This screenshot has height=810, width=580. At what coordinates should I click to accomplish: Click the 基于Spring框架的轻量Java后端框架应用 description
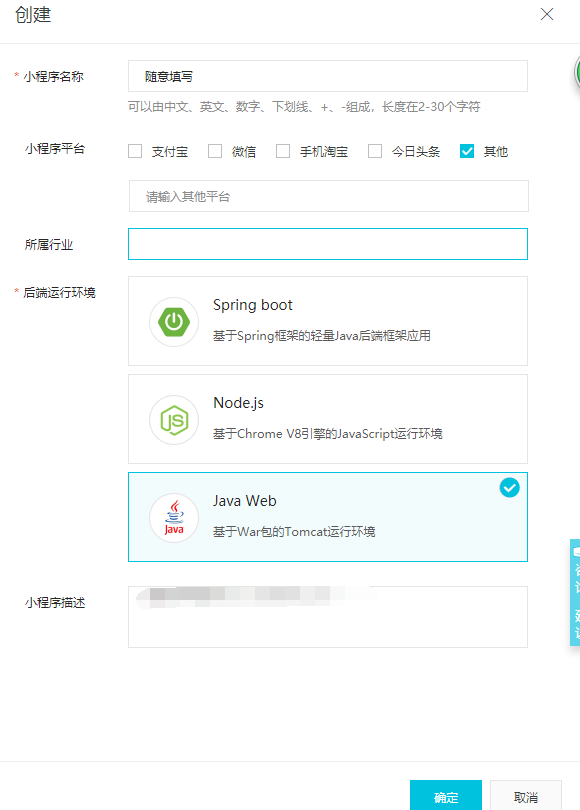click(x=322, y=336)
